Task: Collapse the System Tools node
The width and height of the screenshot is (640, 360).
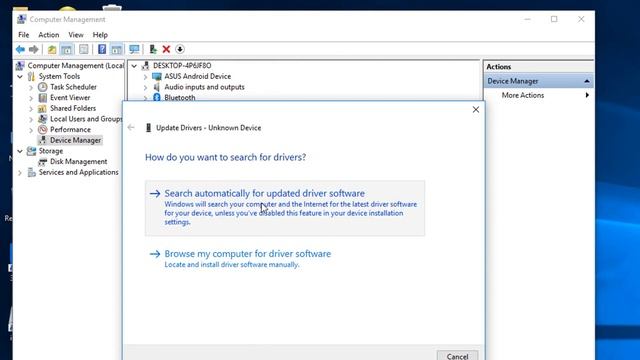Action: [x=20, y=76]
